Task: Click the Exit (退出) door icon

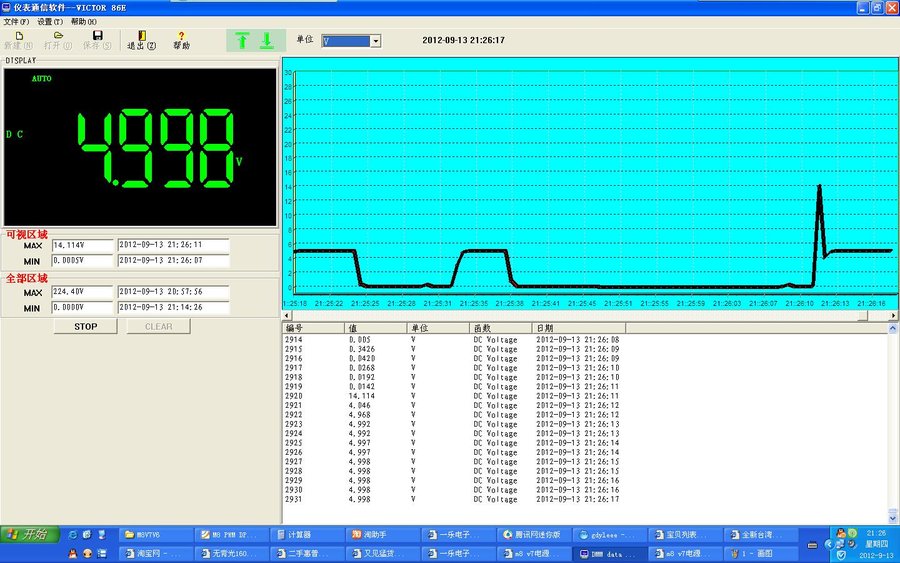Action: click(141, 36)
